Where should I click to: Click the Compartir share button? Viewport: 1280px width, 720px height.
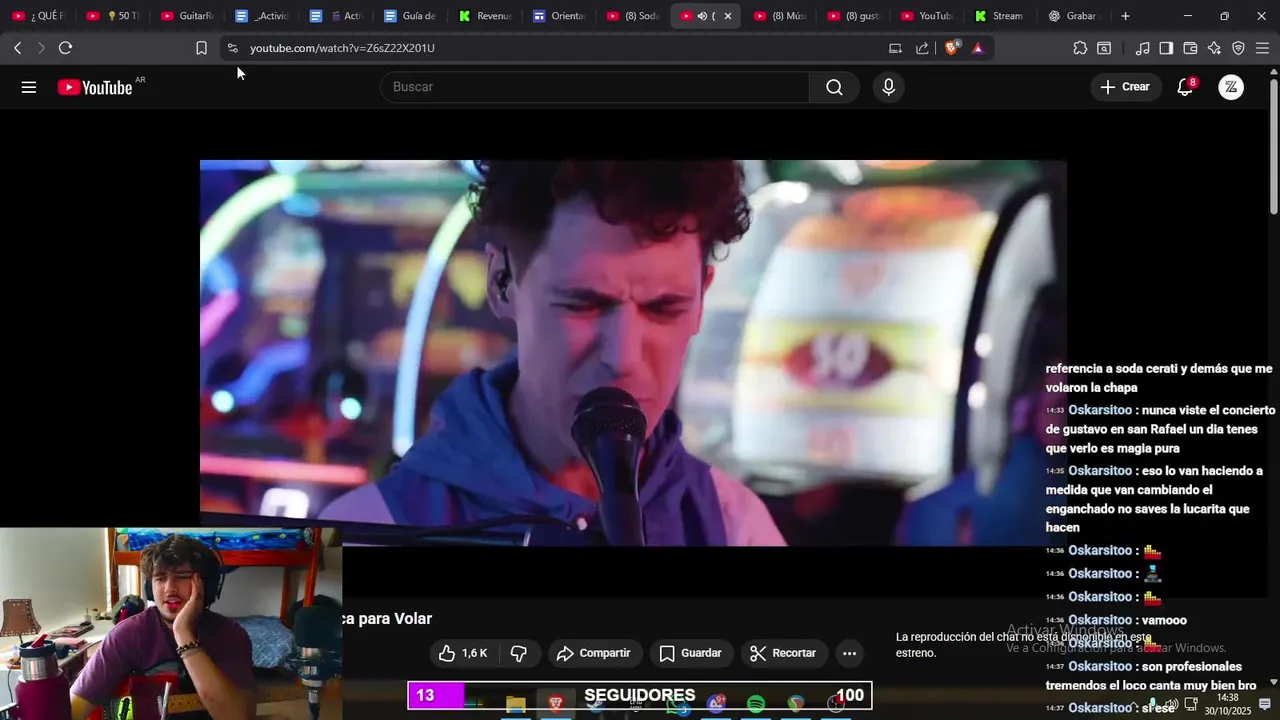(x=594, y=653)
